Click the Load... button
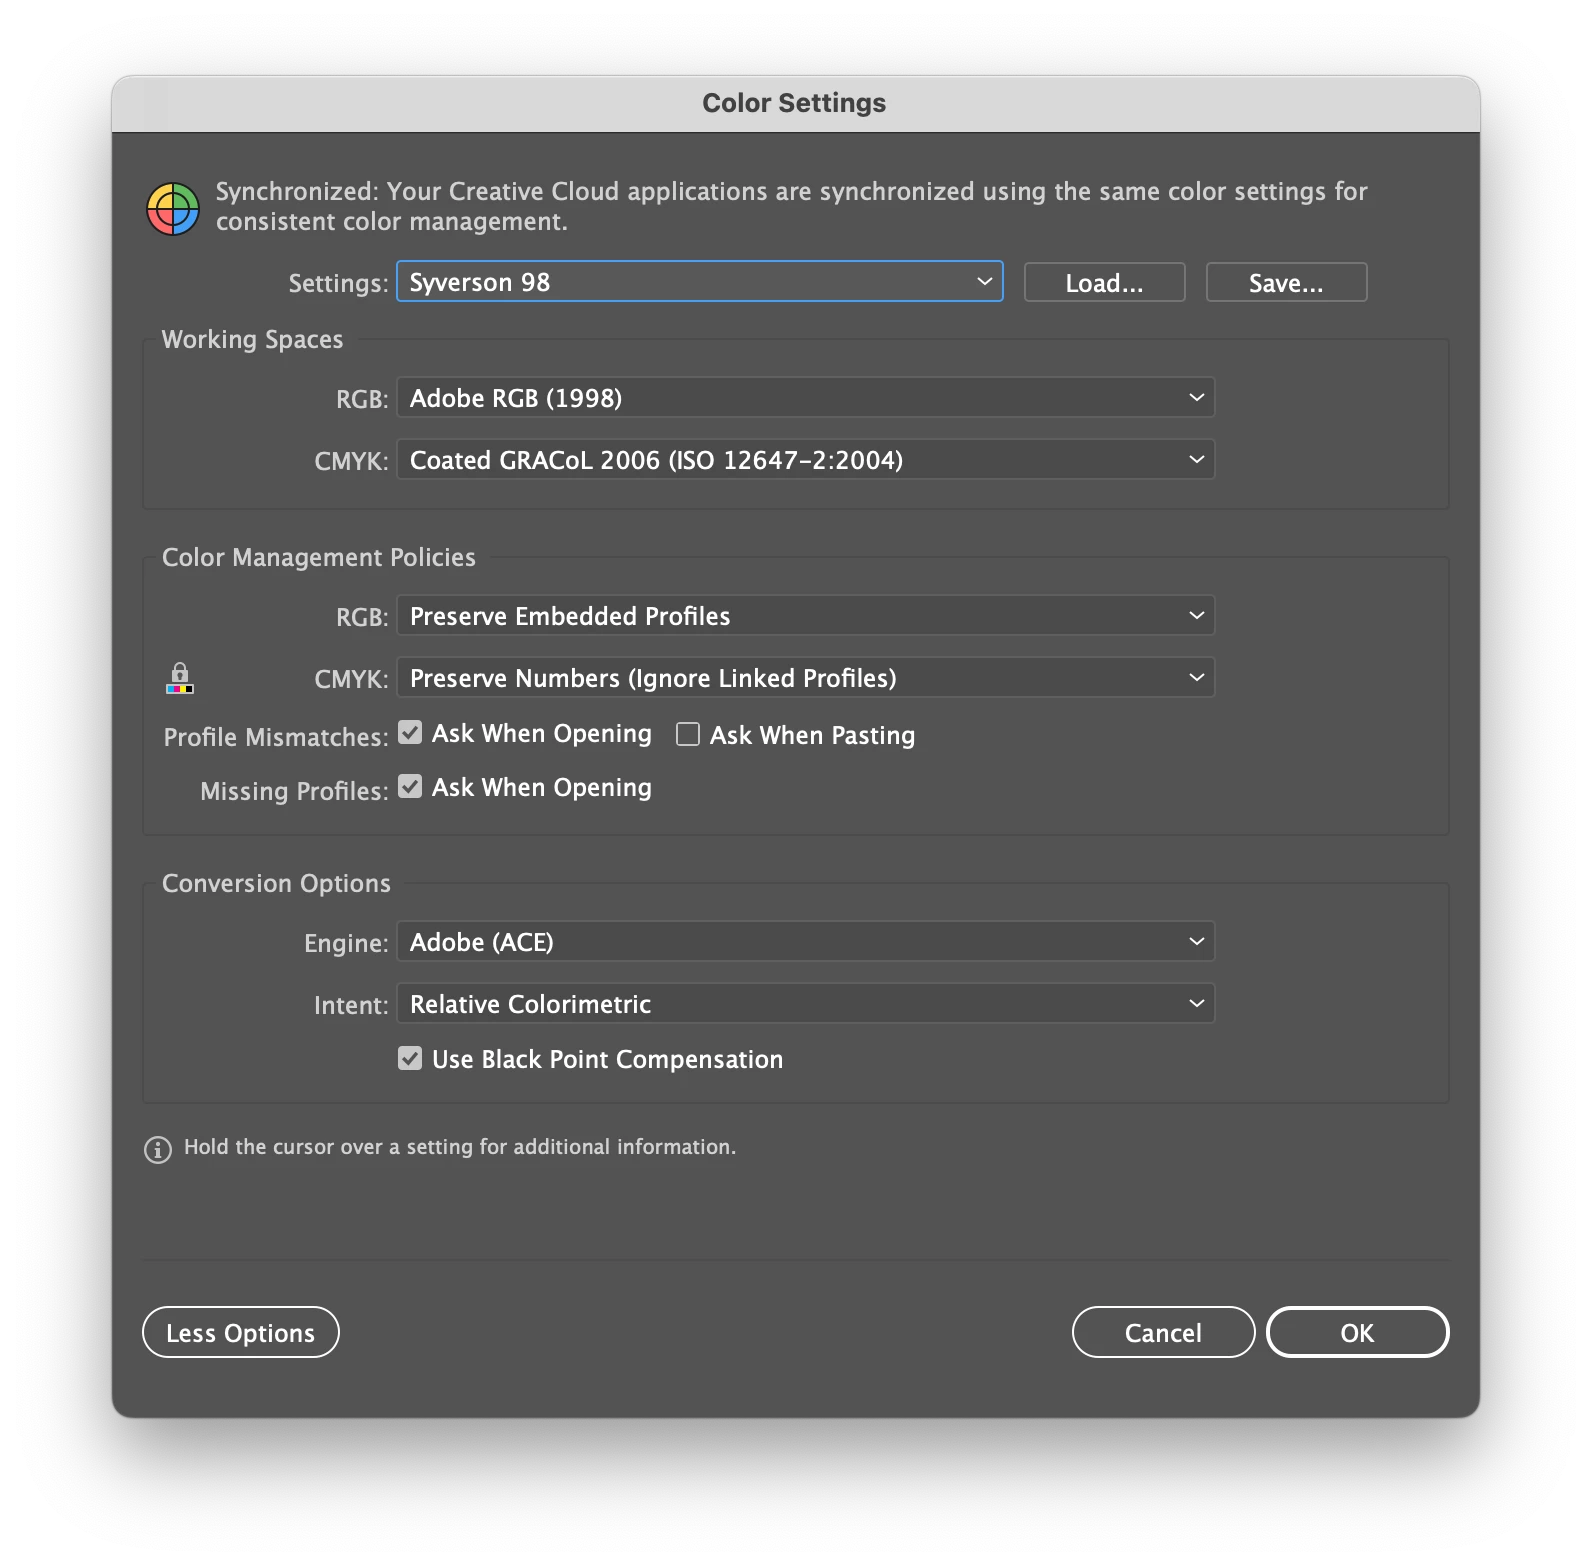The image size is (1592, 1566). (1105, 283)
